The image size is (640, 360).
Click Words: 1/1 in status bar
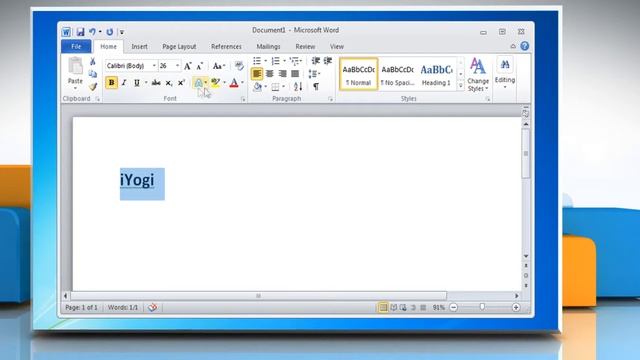(x=123, y=307)
